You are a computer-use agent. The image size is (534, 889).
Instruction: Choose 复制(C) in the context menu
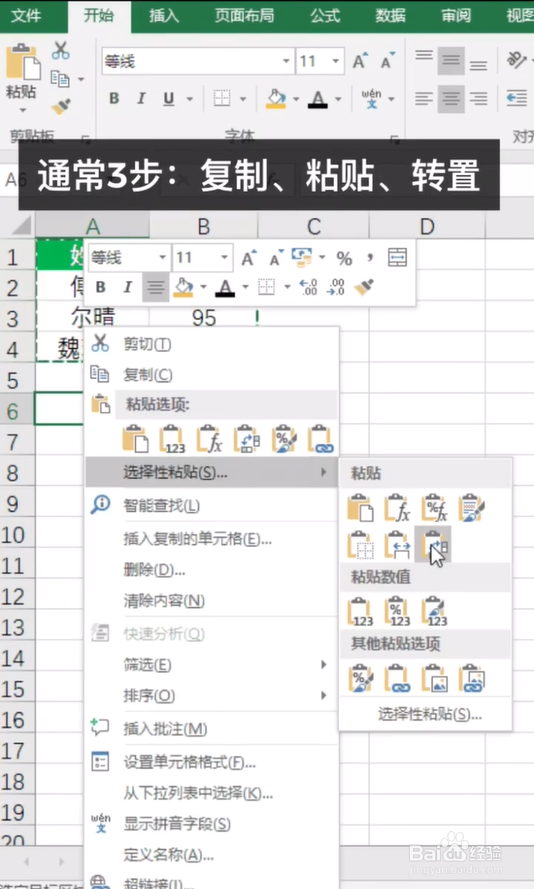[212, 375]
